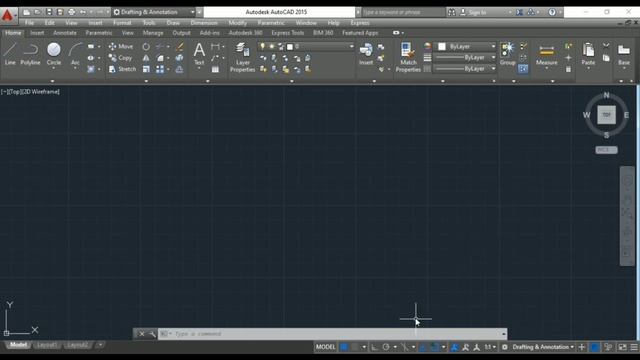
Task: Toggle clean screen icon in status bar
Action: (622, 347)
